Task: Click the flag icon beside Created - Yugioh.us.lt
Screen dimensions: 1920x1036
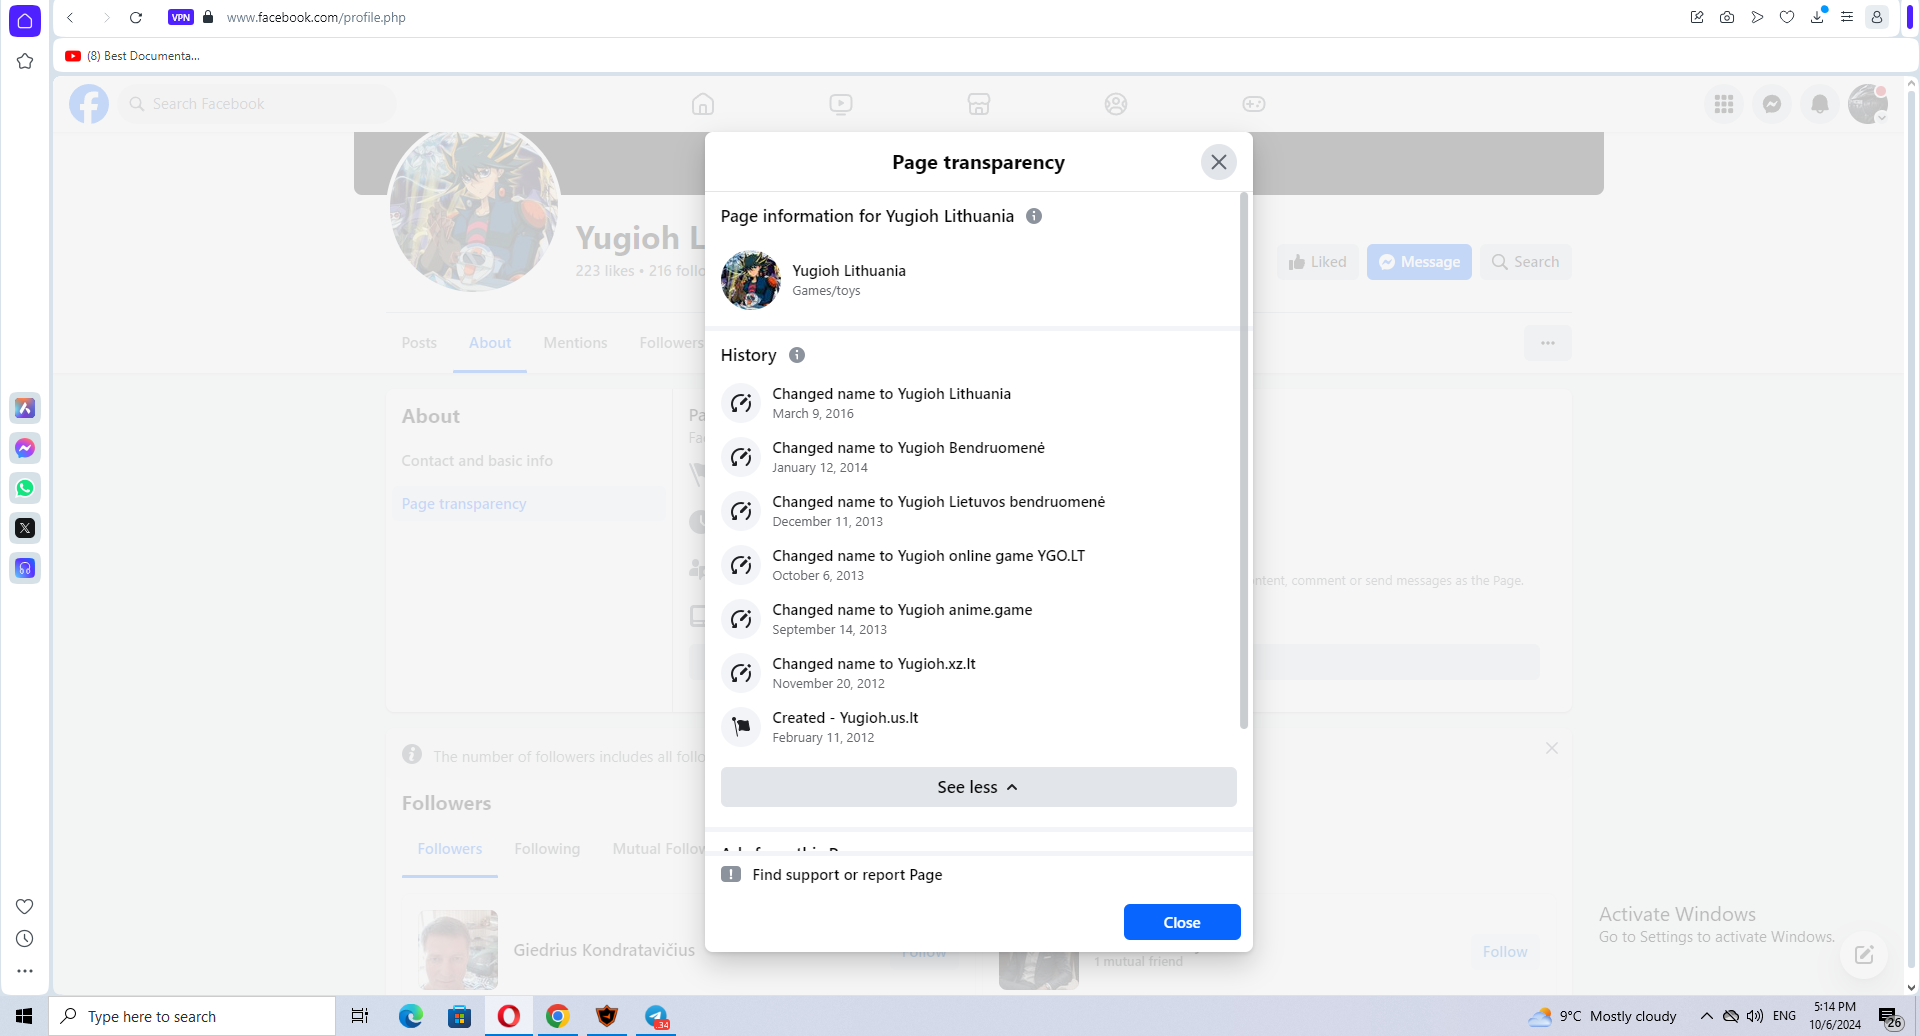Action: 741,727
